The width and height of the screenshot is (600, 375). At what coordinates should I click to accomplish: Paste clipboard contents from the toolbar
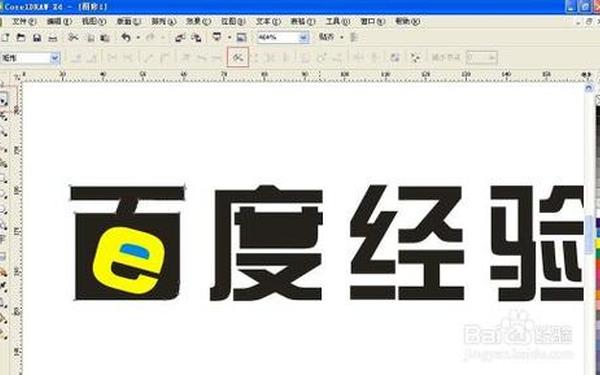point(105,38)
